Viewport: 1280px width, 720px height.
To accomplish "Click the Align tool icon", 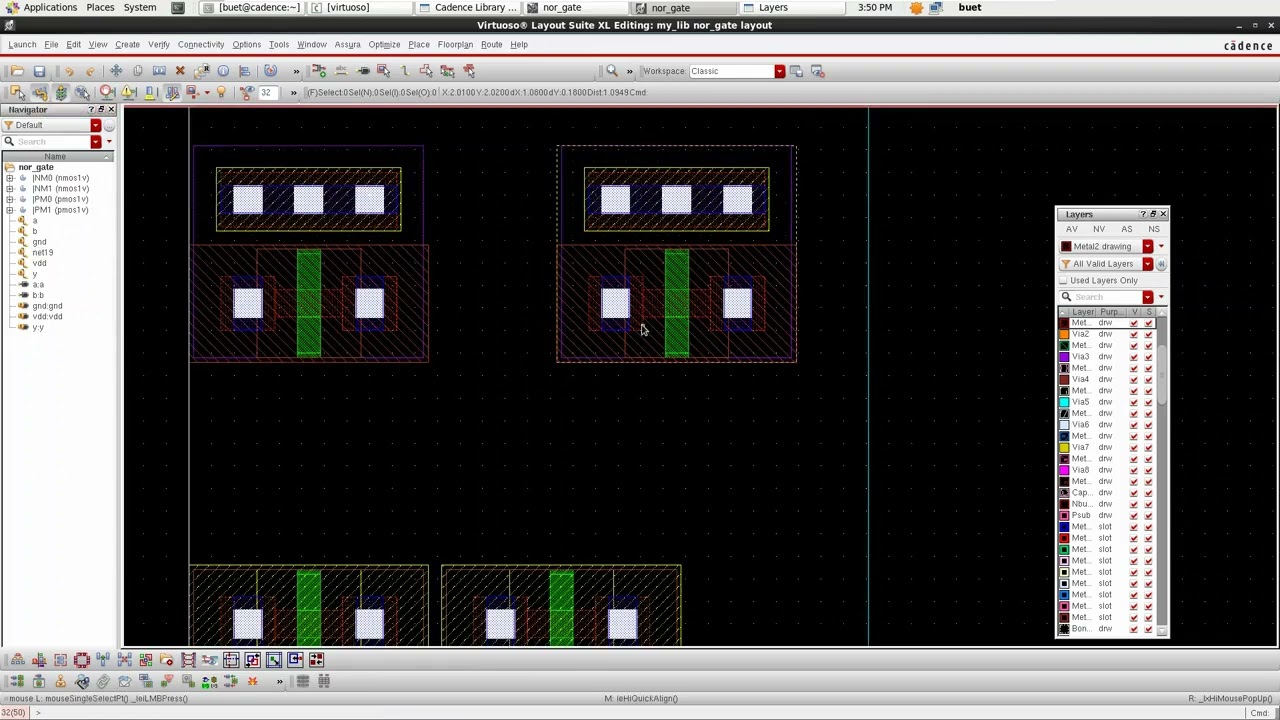I will 244,71.
